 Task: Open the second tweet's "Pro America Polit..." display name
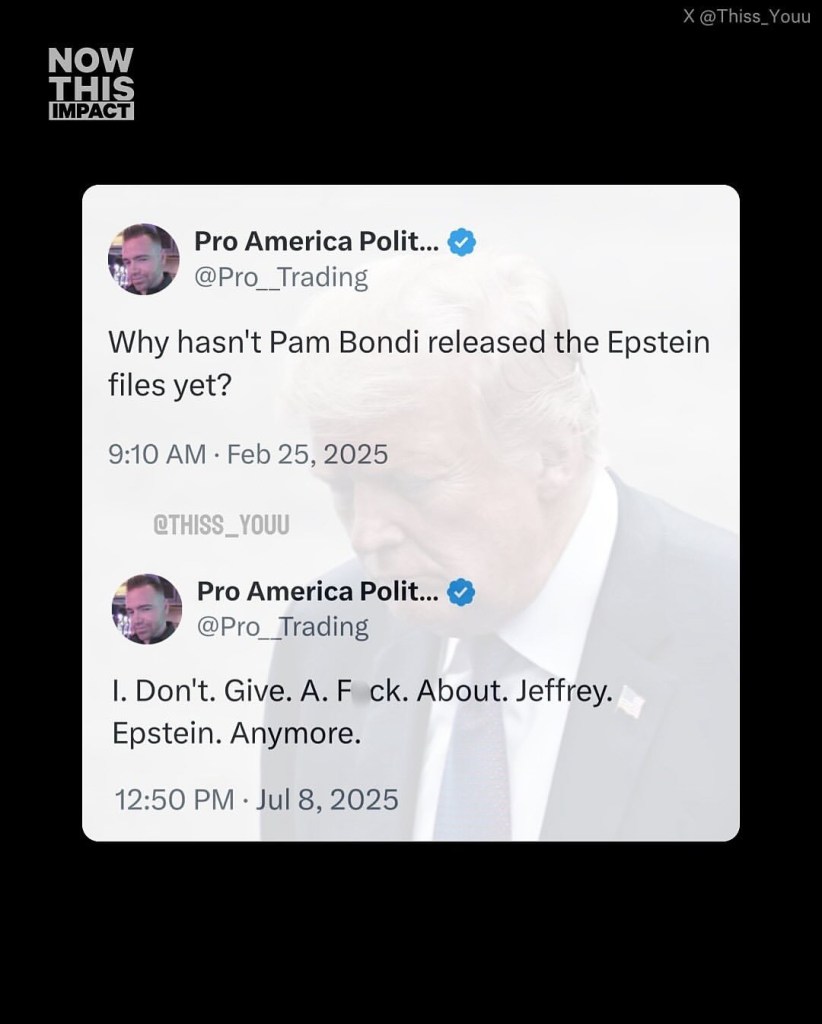tap(318, 591)
